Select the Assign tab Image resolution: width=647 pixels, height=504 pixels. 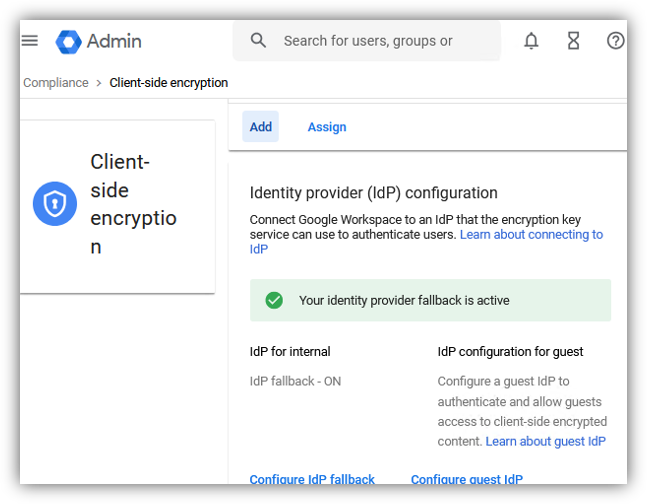pyautogui.click(x=327, y=127)
